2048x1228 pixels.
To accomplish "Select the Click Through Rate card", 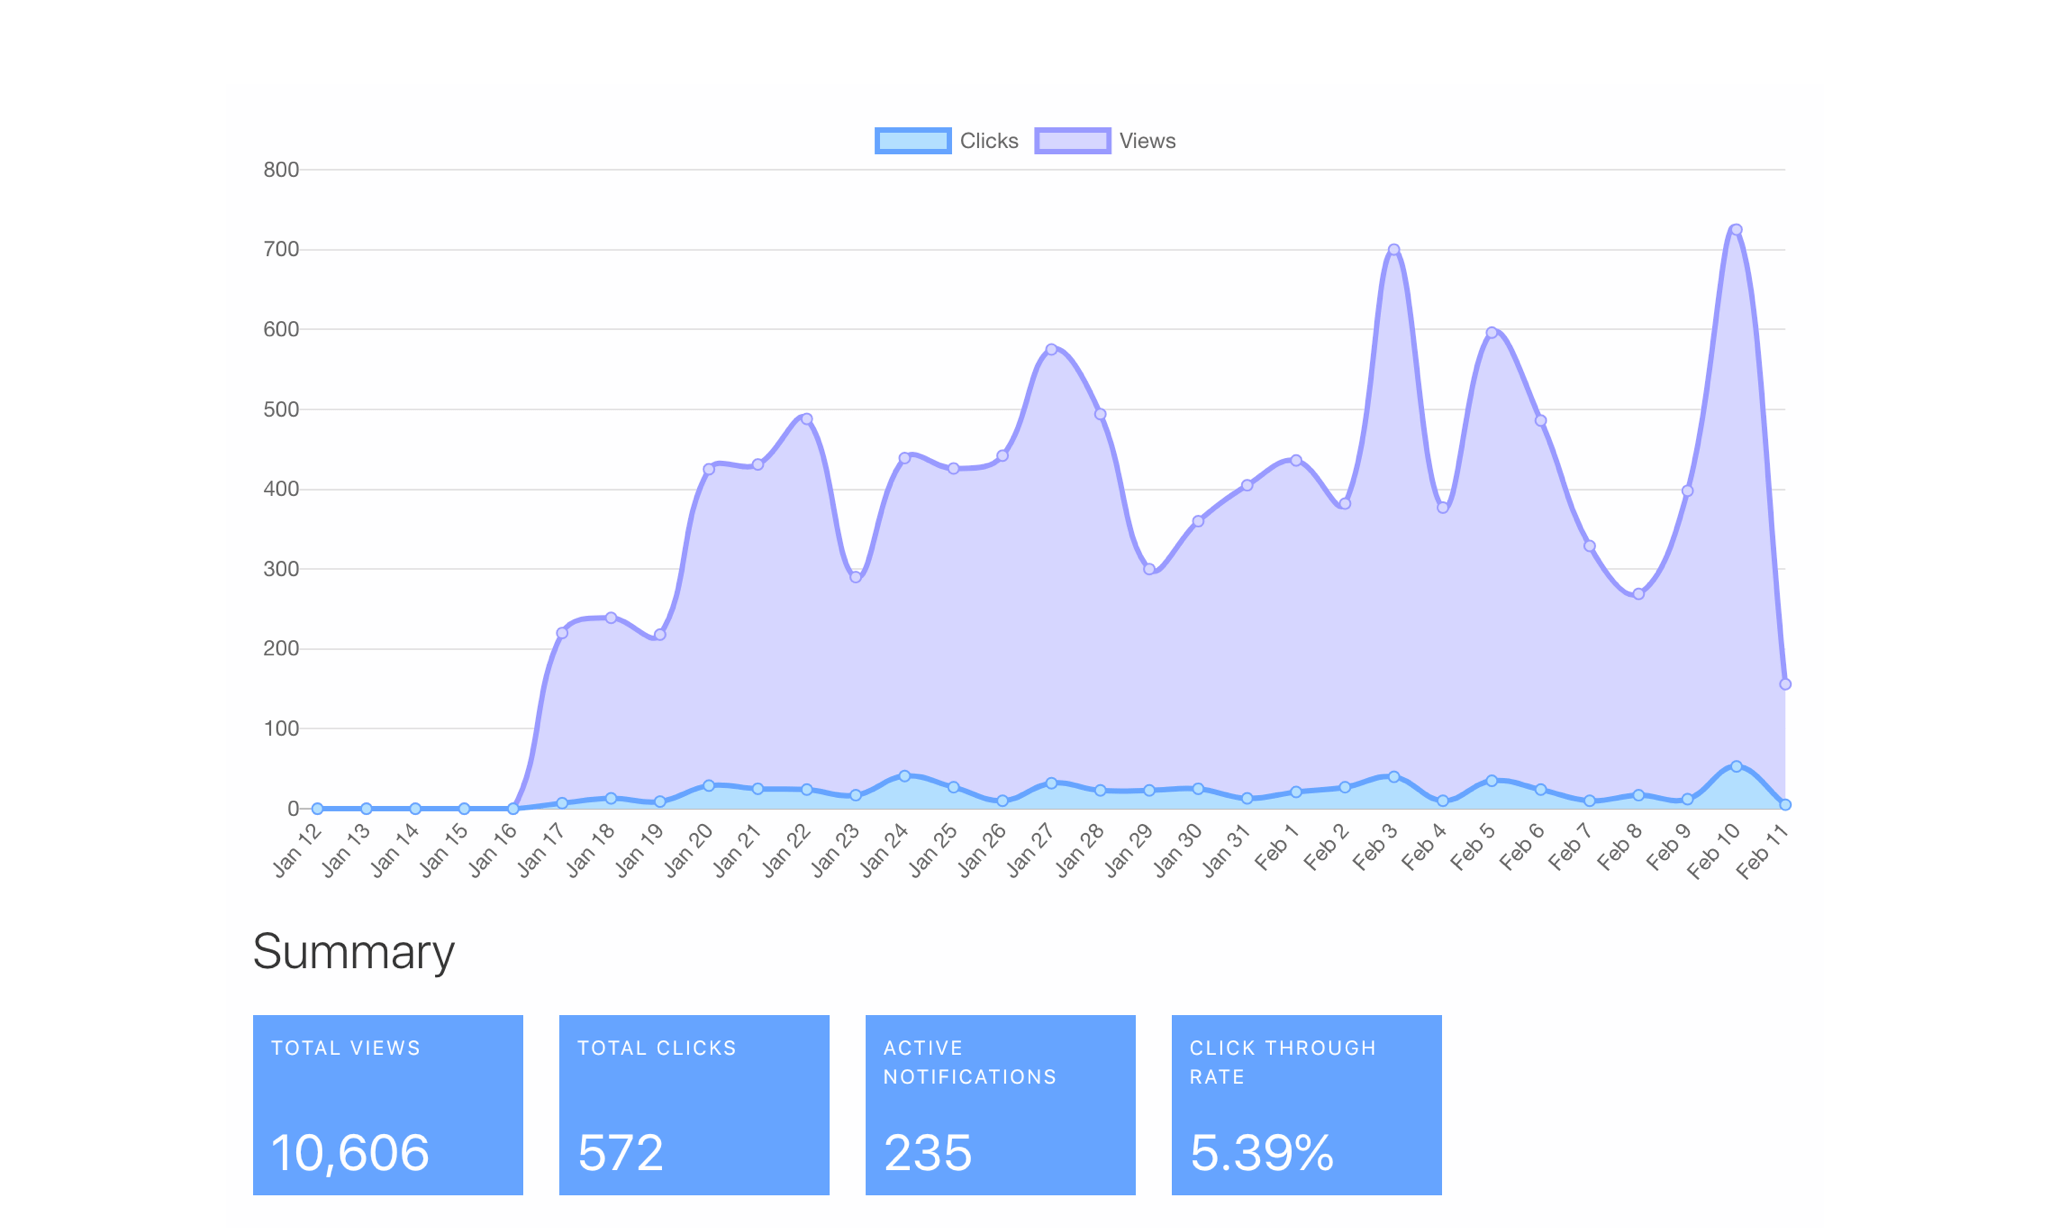I will [1306, 1104].
